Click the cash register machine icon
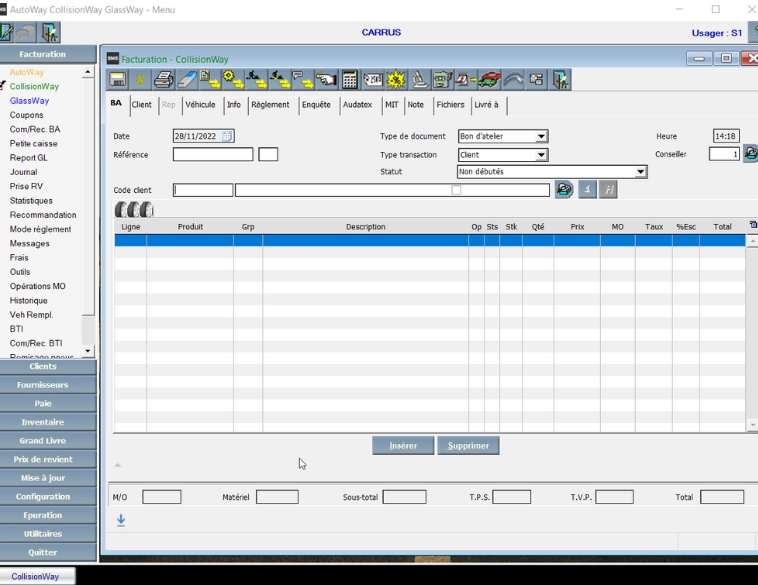The height and width of the screenshot is (585, 758). click(x=442, y=79)
